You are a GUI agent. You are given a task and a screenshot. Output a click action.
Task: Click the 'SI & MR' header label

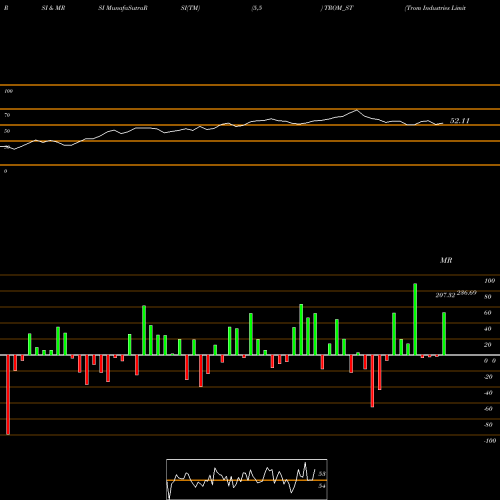[x=53, y=8]
